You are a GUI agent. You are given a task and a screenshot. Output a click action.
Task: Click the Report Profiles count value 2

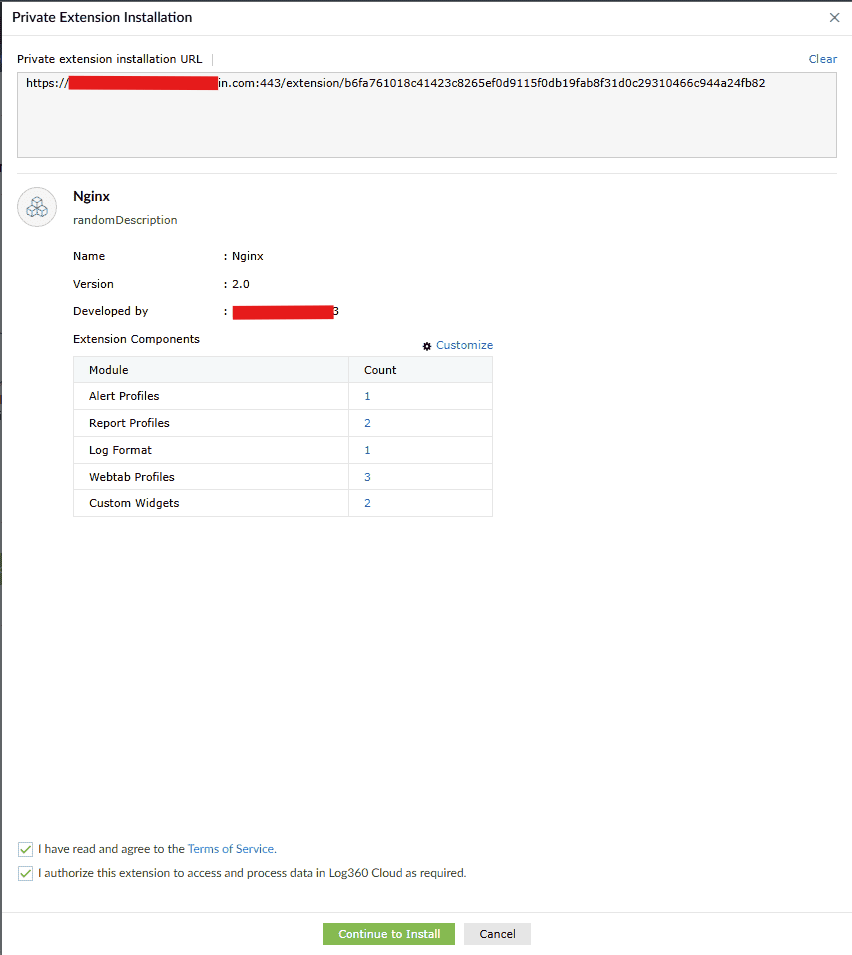pos(367,423)
